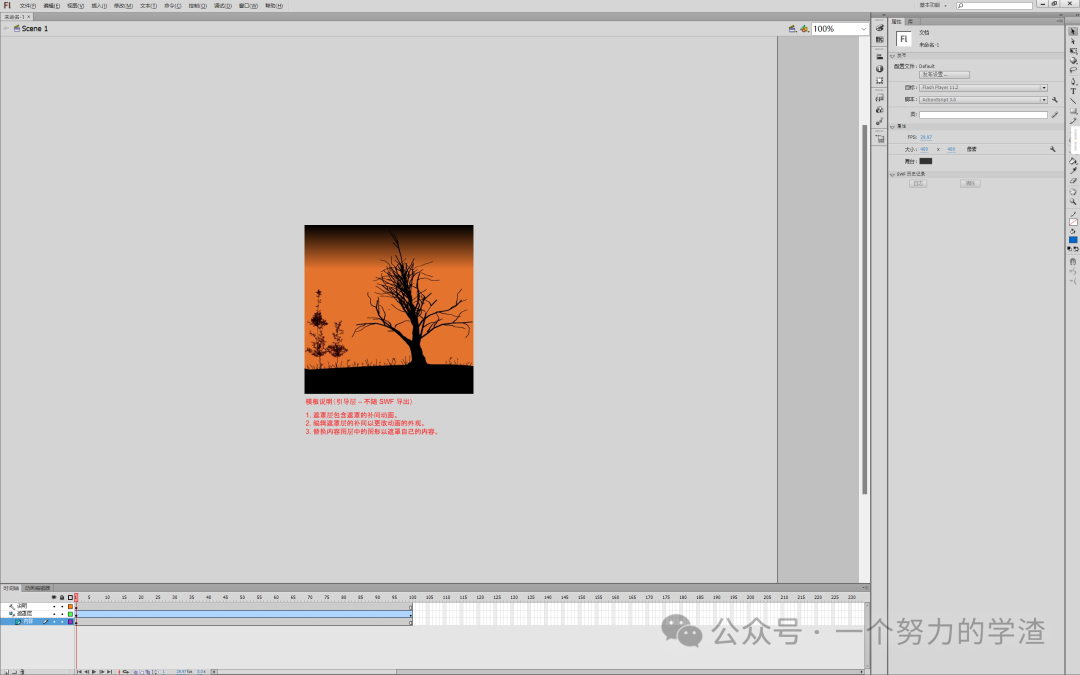Screen dimensions: 1080x675
Task: Select the Zoom magnifier tool
Action: point(1072,201)
